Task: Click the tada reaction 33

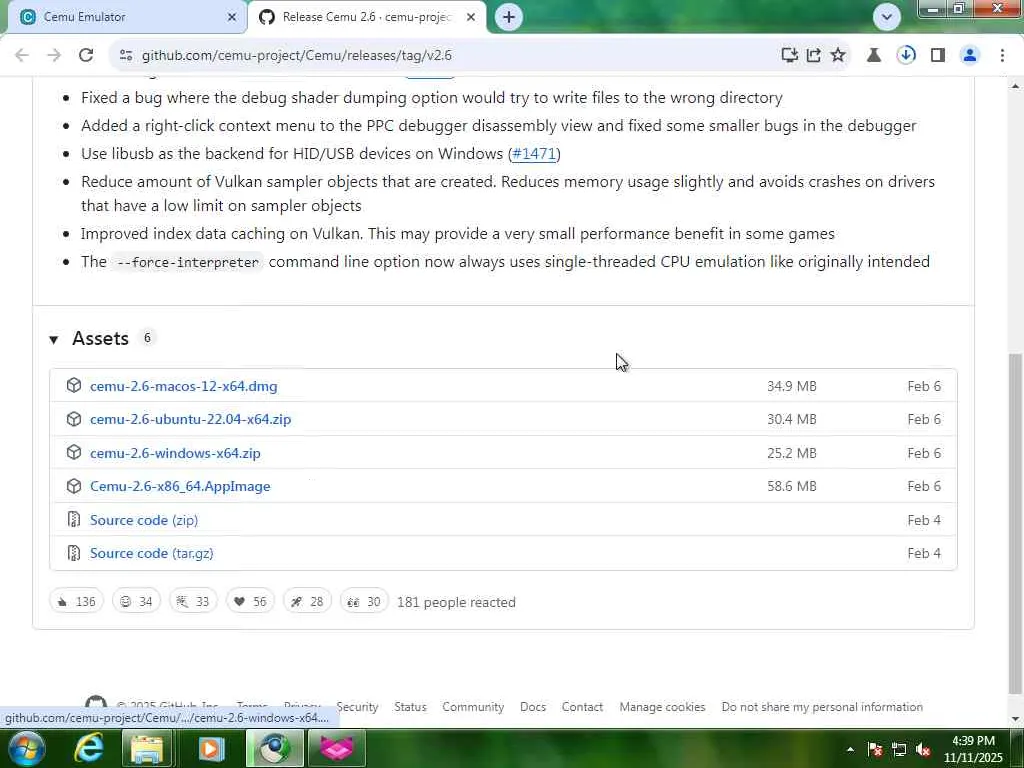Action: [193, 601]
